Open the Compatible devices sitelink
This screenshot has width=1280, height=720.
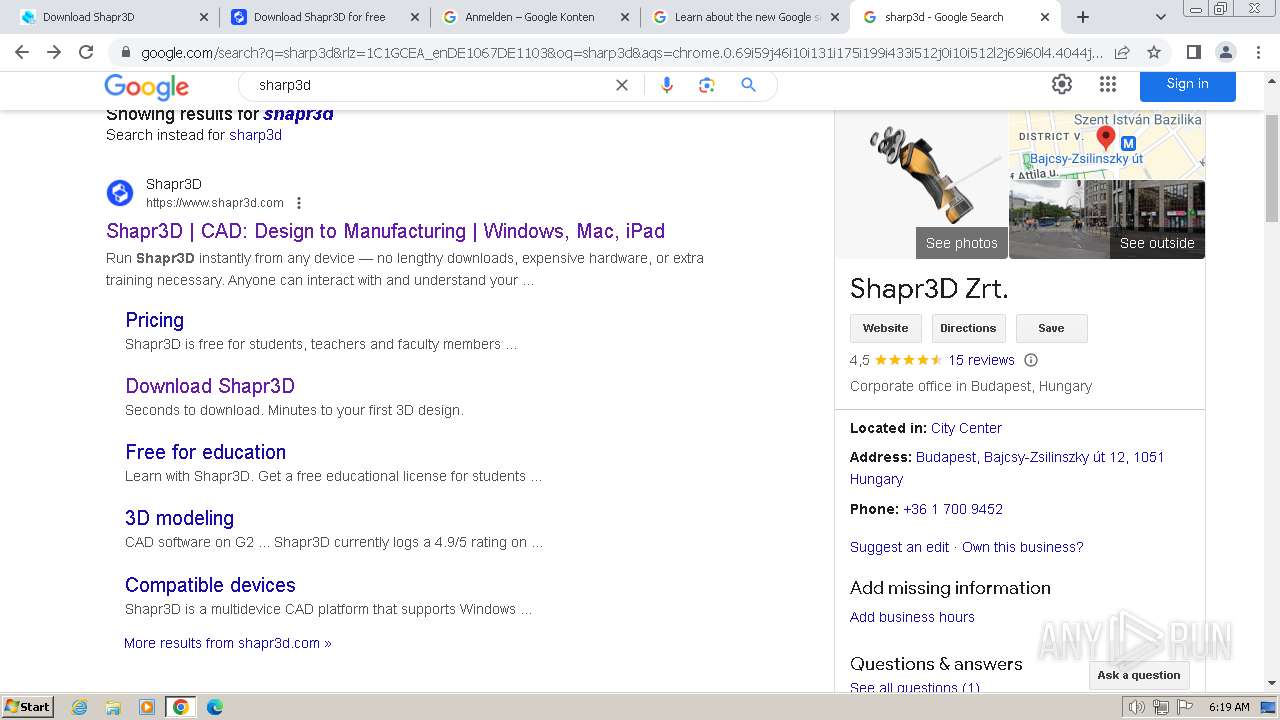click(x=210, y=585)
